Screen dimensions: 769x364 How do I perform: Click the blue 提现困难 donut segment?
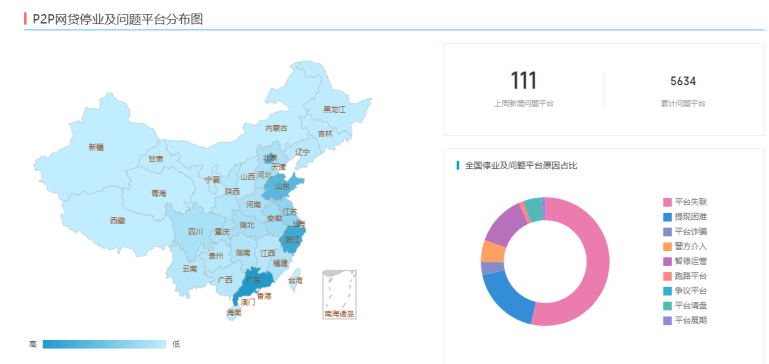click(x=507, y=298)
